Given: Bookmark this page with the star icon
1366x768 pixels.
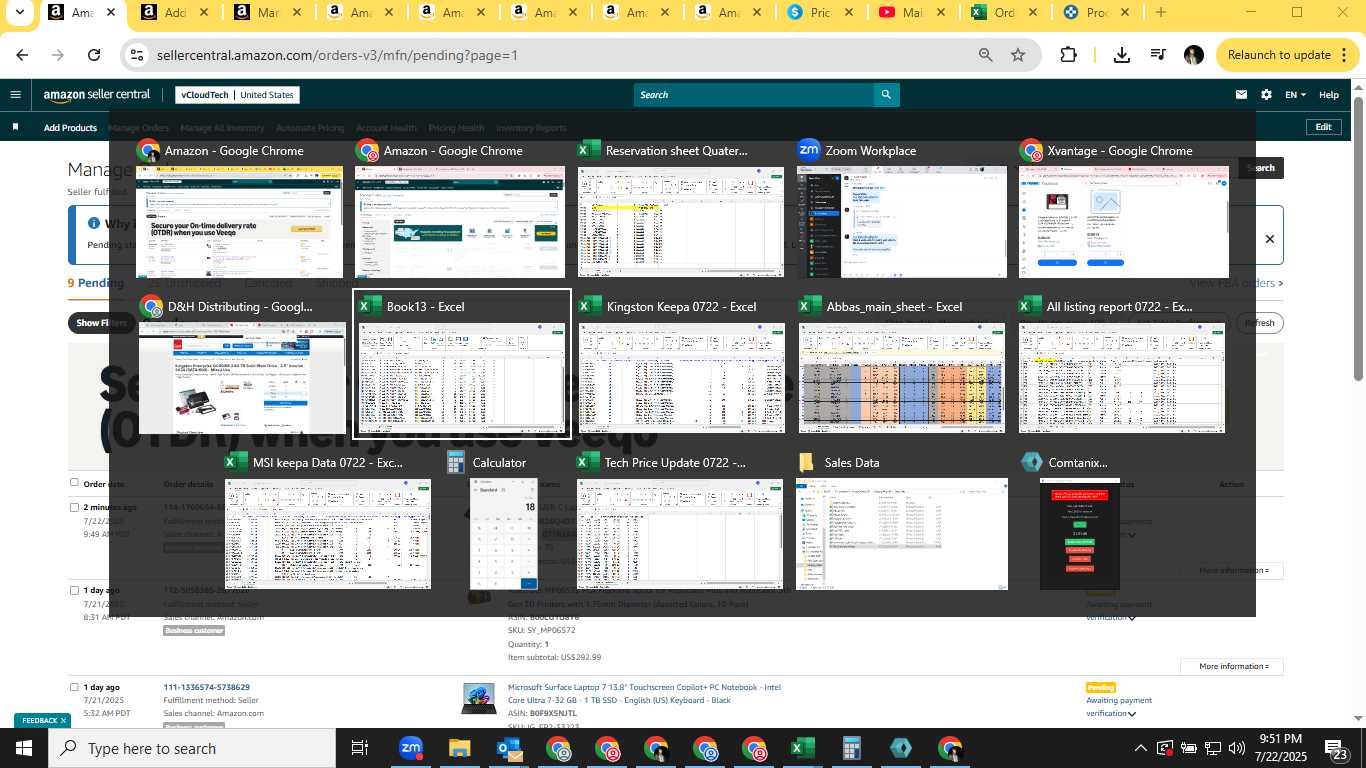Looking at the screenshot, I should [x=1018, y=55].
